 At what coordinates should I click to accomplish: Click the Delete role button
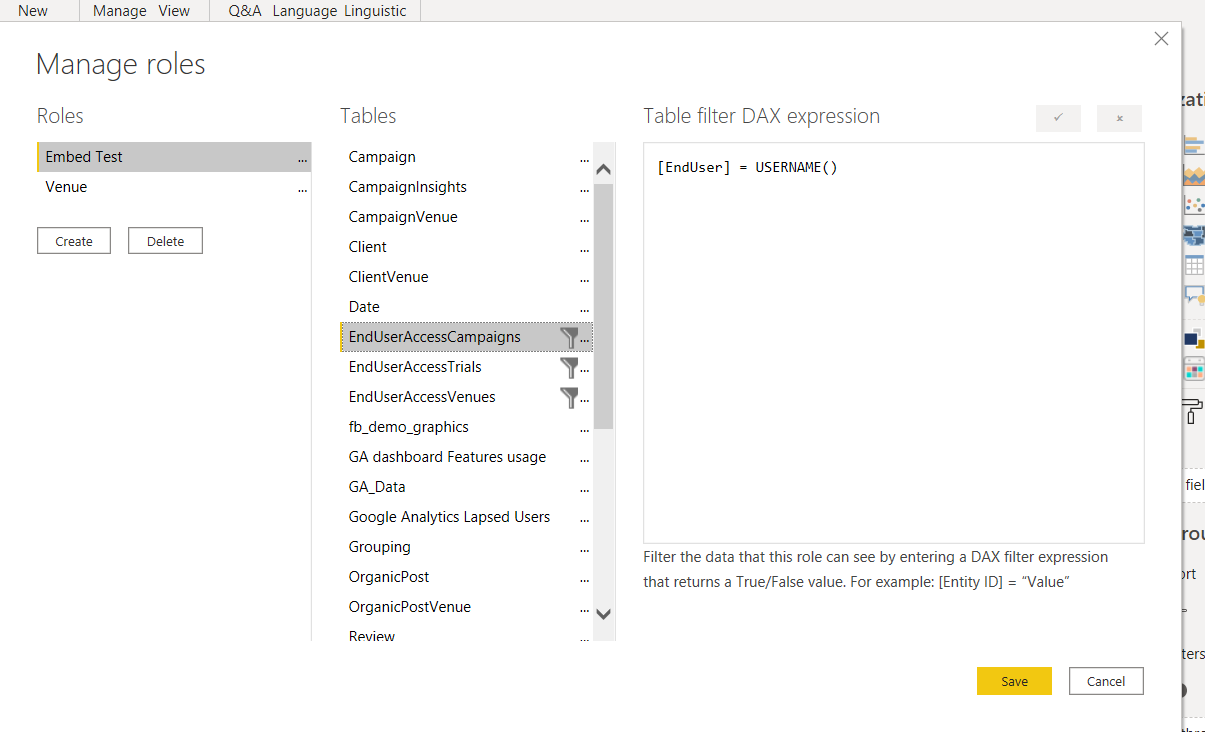click(165, 241)
